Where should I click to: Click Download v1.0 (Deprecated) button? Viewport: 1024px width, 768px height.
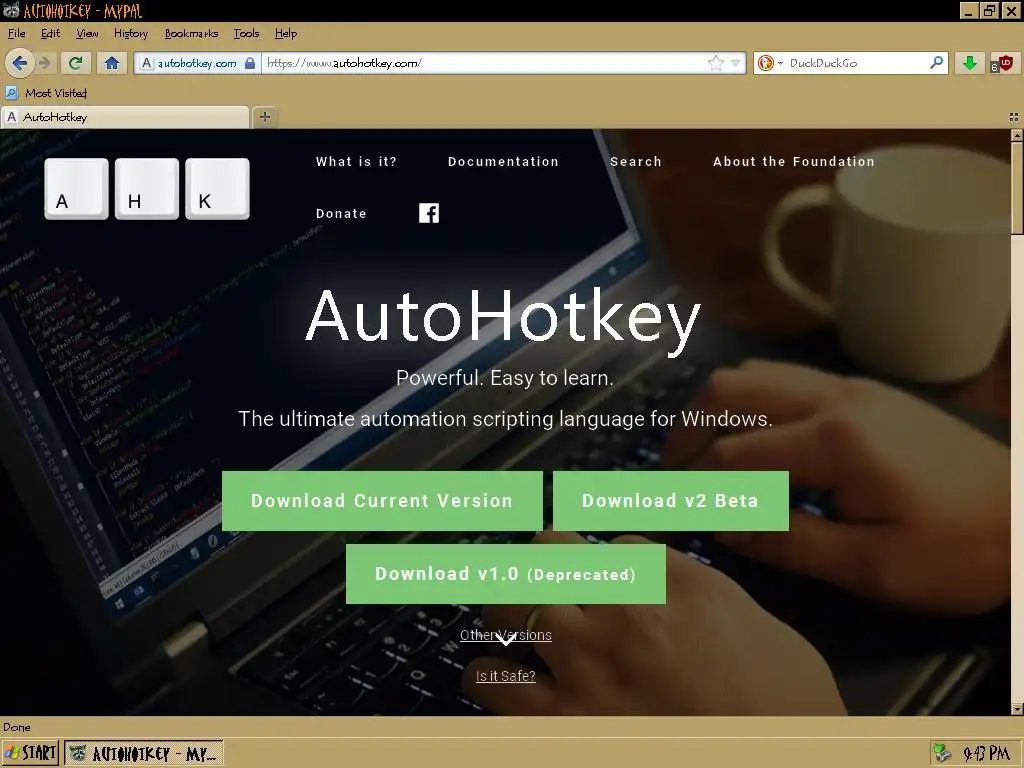[505, 574]
